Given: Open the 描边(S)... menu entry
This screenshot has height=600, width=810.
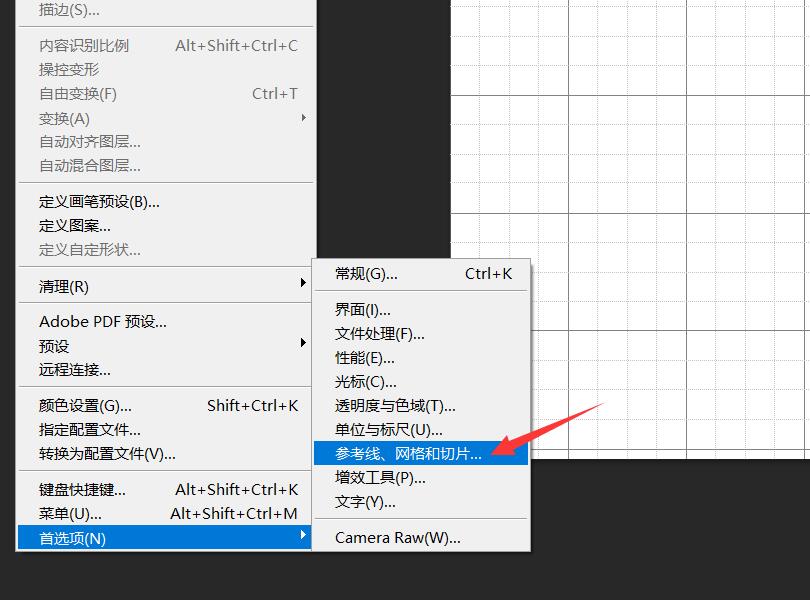Looking at the screenshot, I should coord(166,10).
